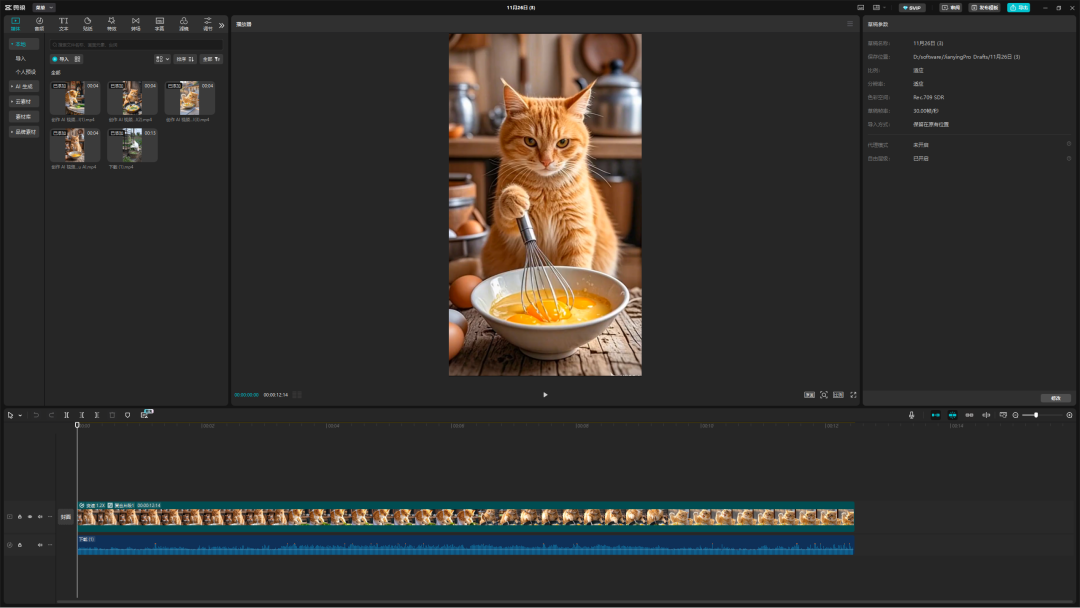The width and height of the screenshot is (1080, 608).
Task: Switch to the Text (文本) tab
Action: [x=63, y=23]
